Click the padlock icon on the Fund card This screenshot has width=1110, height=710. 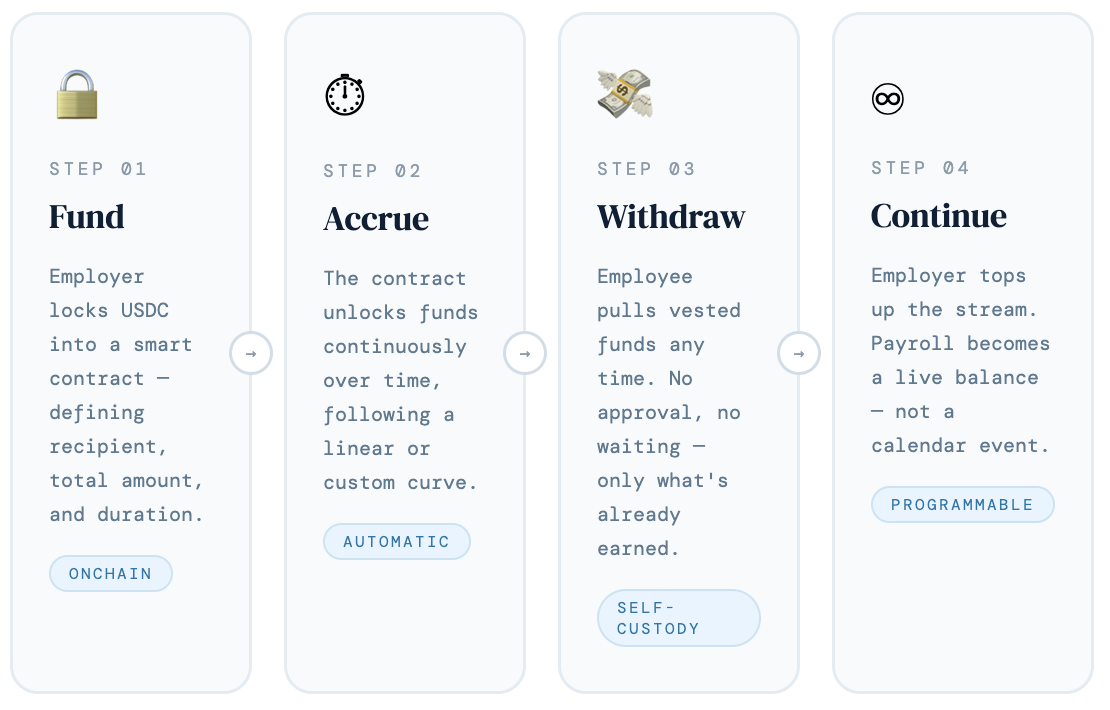click(78, 94)
